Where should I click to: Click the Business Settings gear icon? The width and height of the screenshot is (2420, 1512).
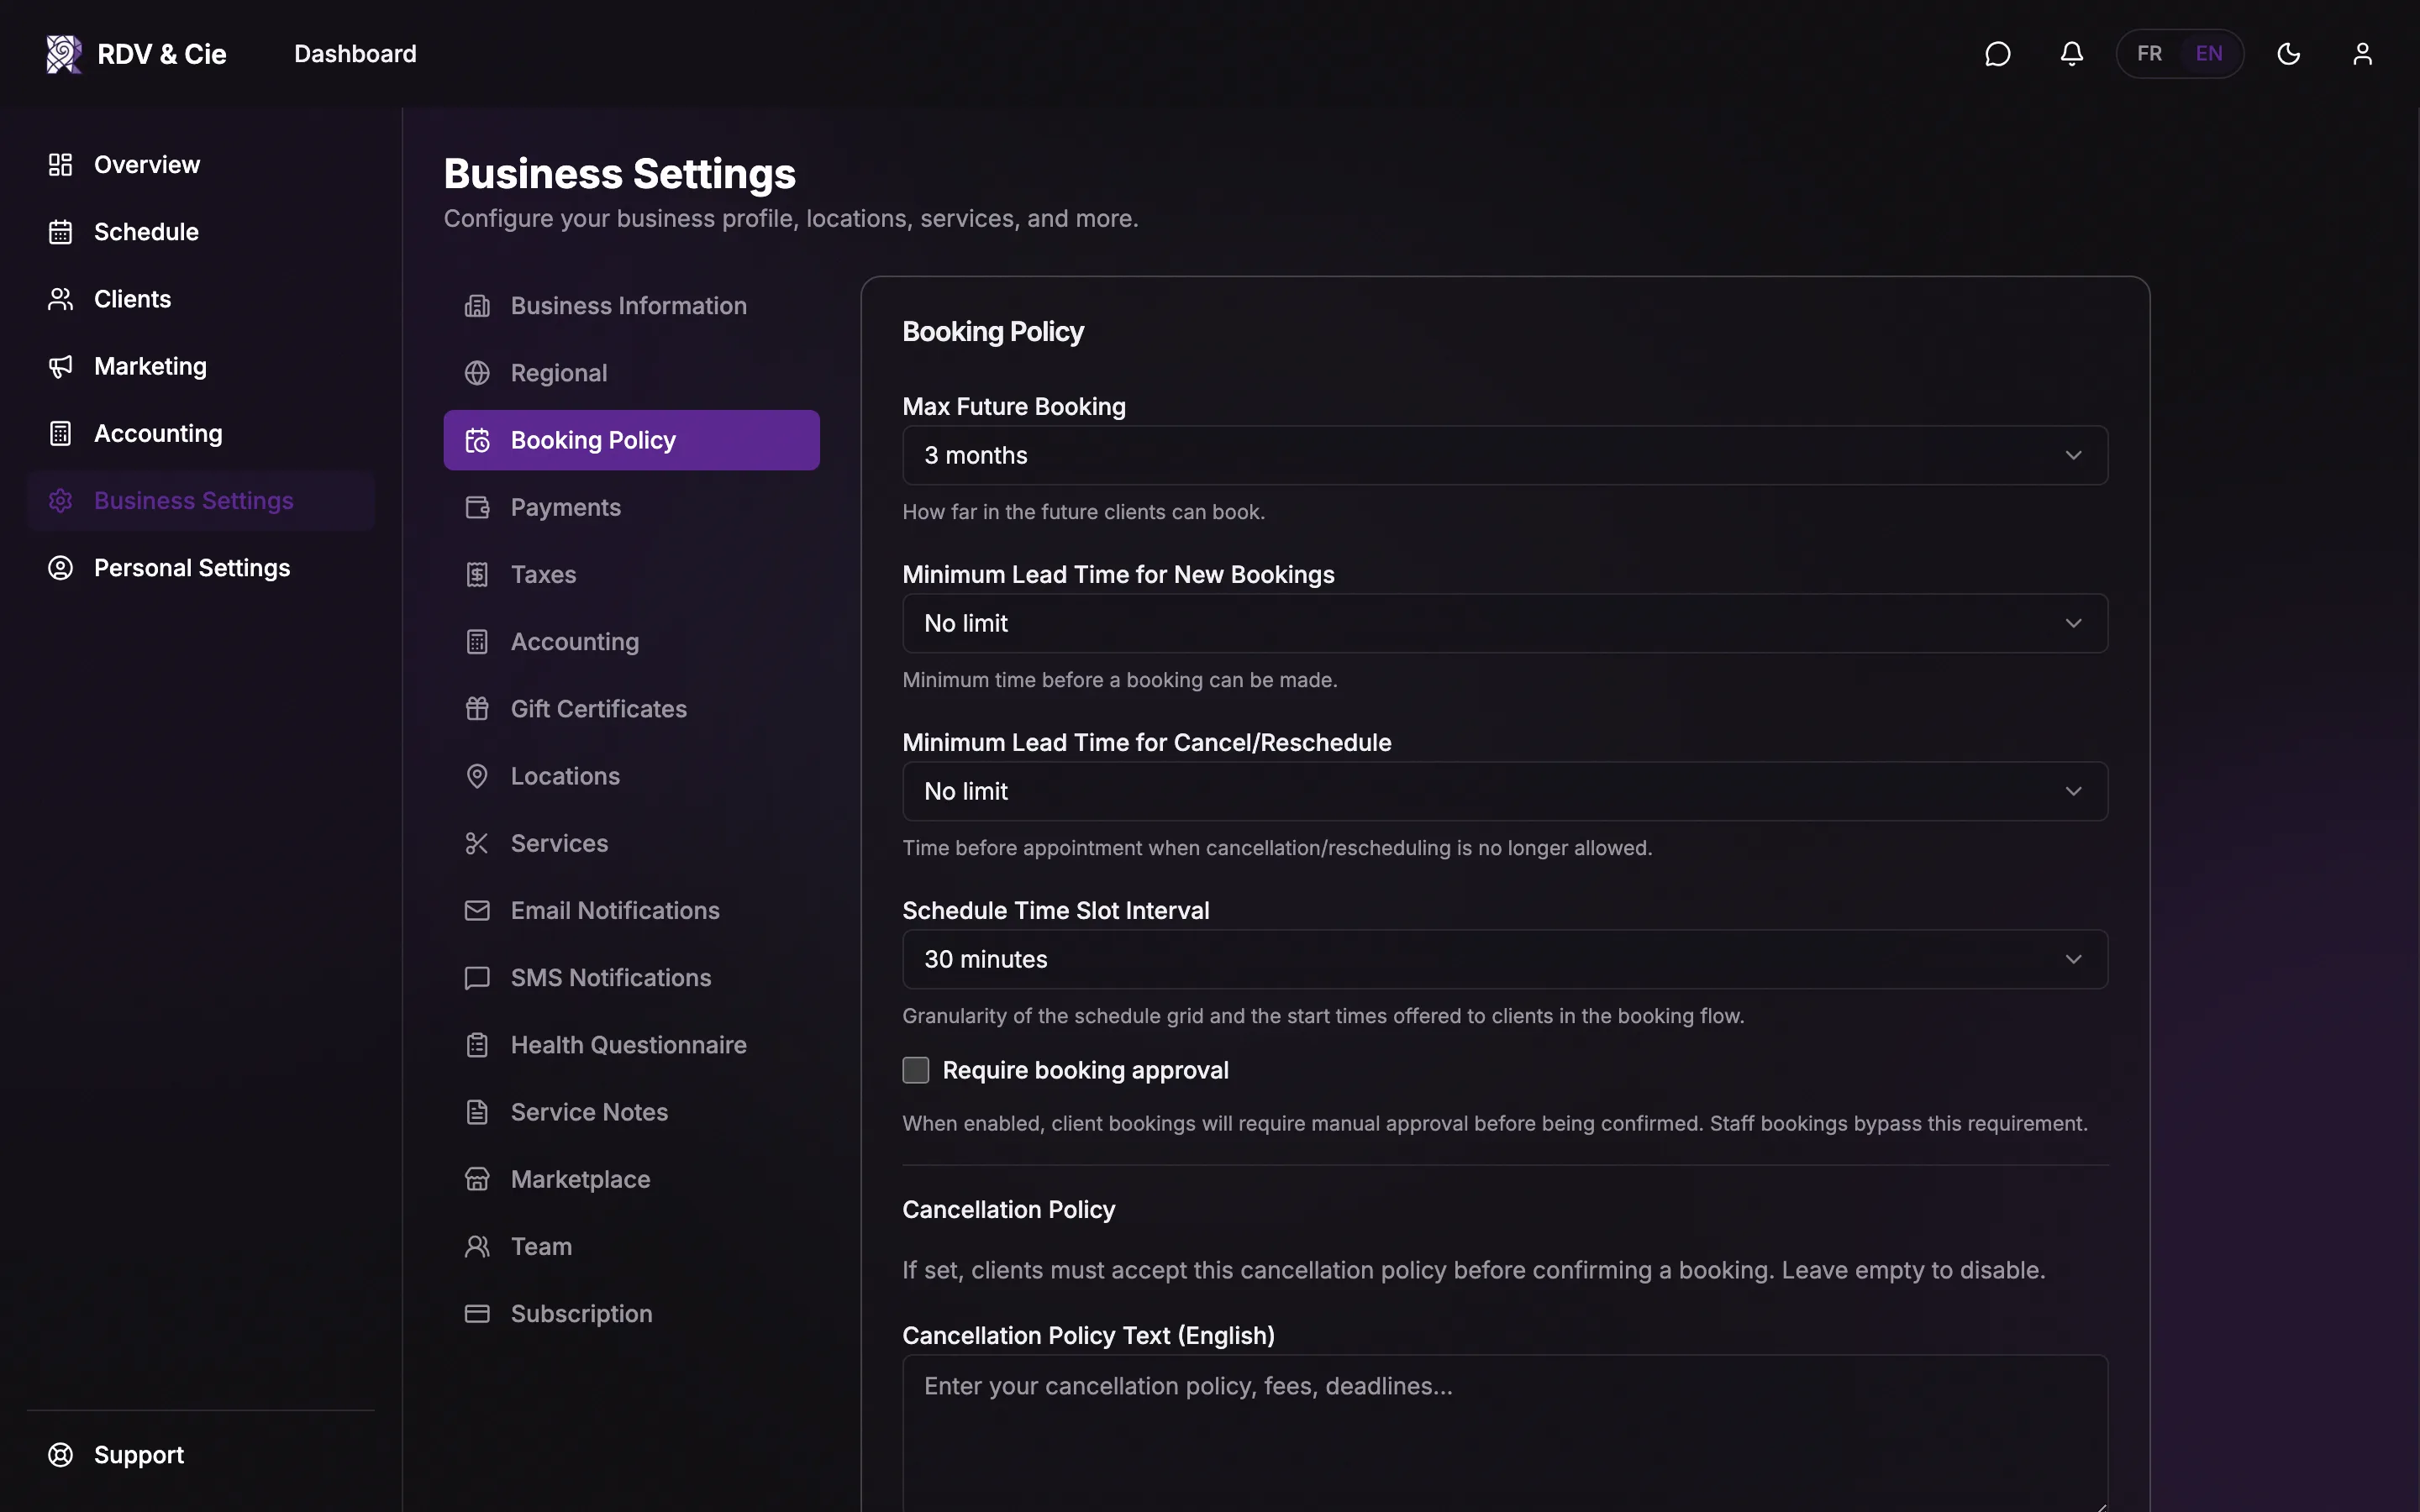point(60,501)
